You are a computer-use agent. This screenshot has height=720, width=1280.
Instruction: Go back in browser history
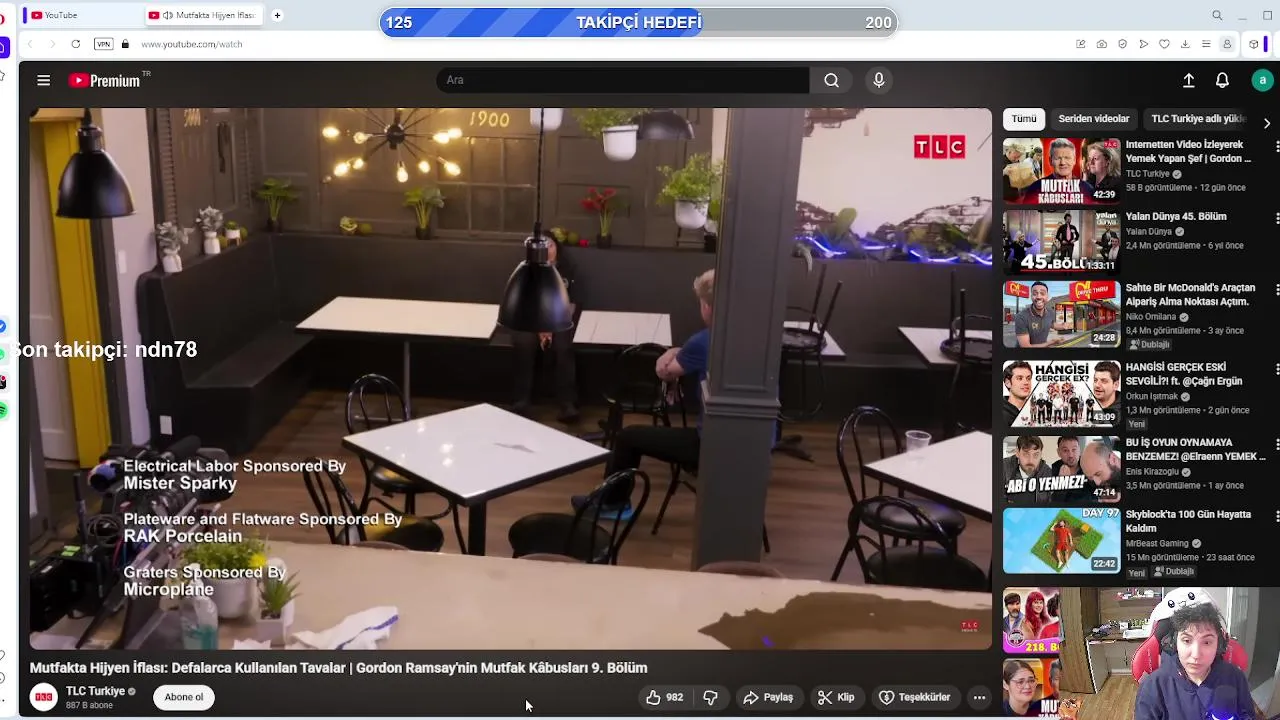coord(29,44)
